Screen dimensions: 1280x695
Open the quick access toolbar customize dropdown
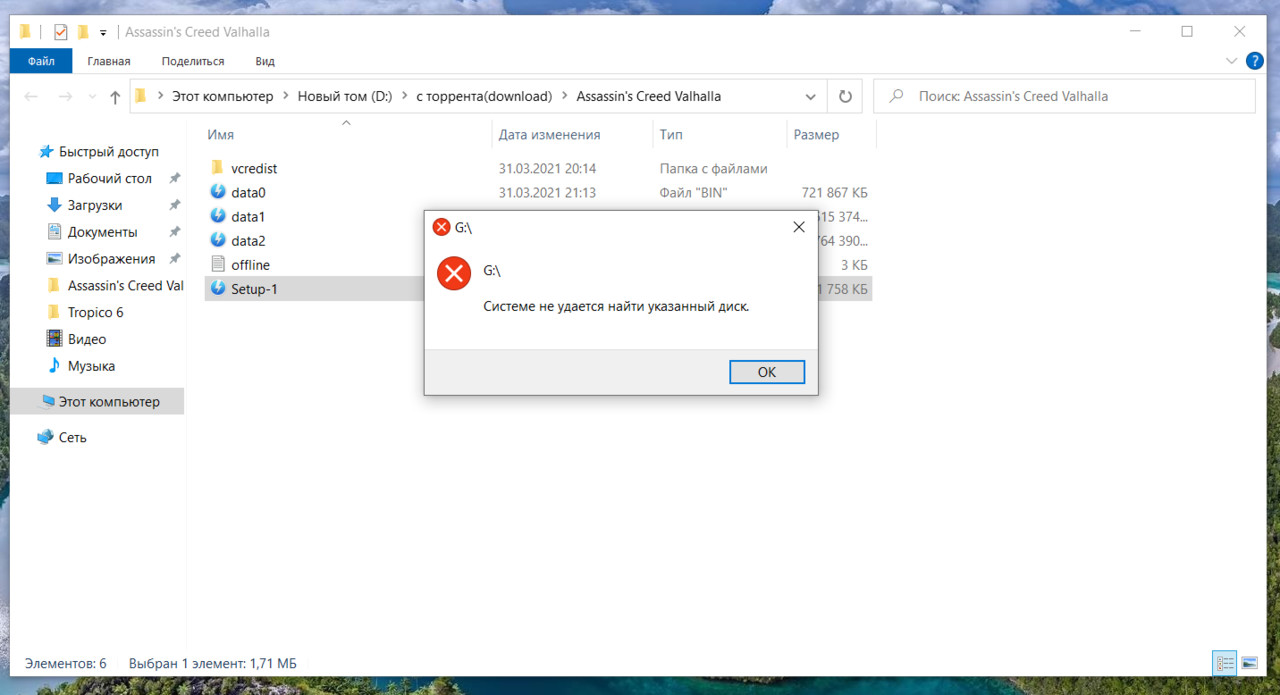(103, 33)
